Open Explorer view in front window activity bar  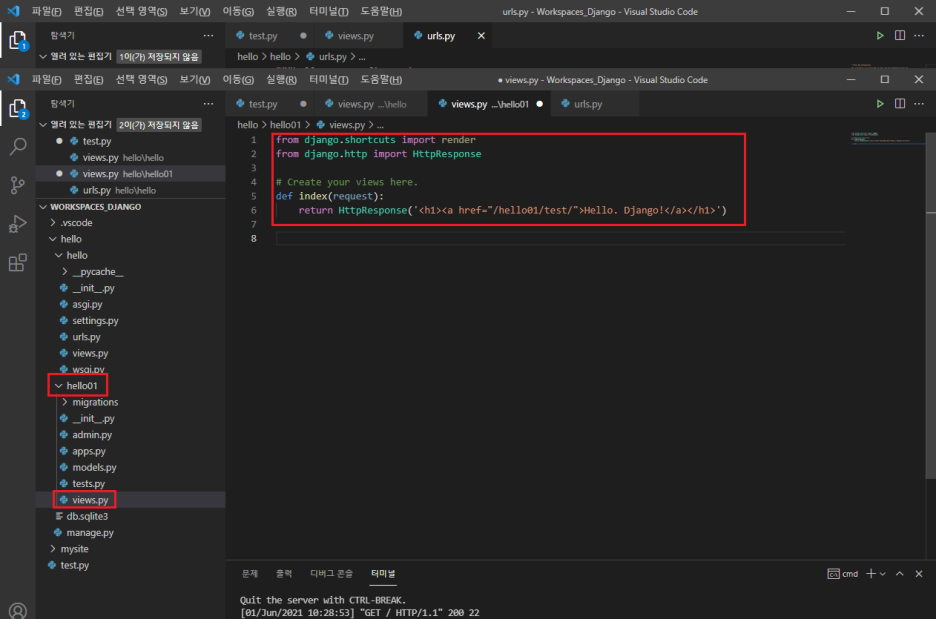[x=18, y=109]
